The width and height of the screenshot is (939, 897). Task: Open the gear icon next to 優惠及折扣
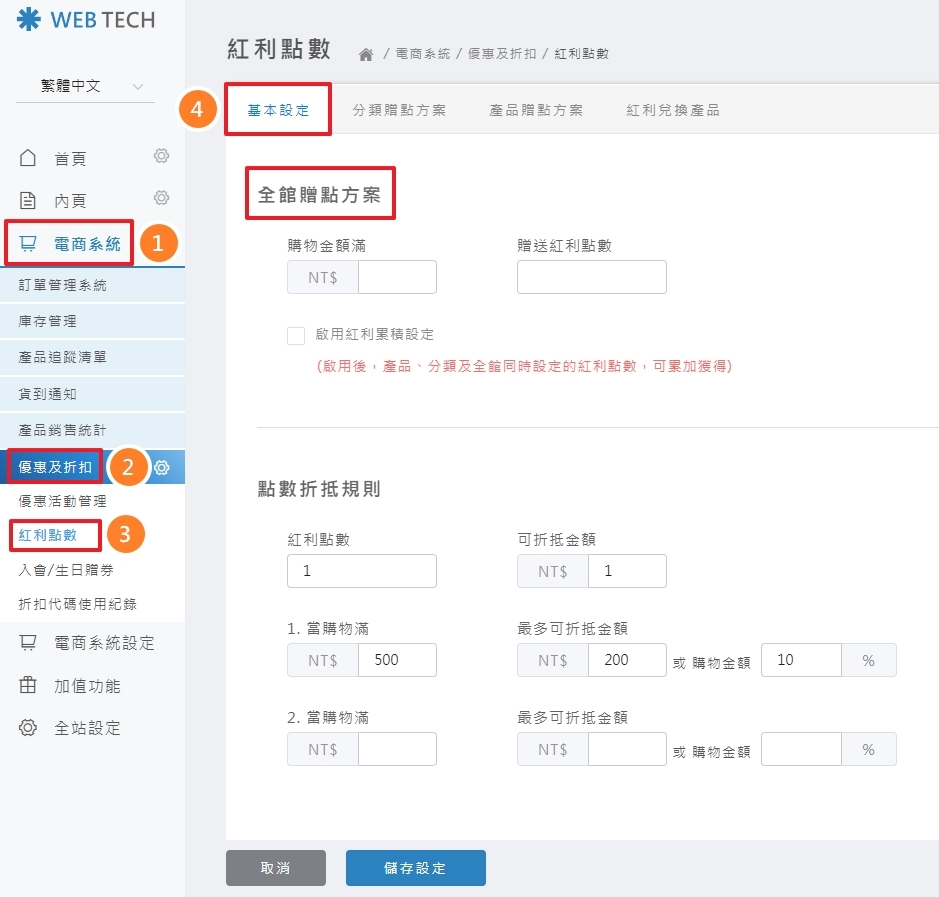pyautogui.click(x=160, y=466)
